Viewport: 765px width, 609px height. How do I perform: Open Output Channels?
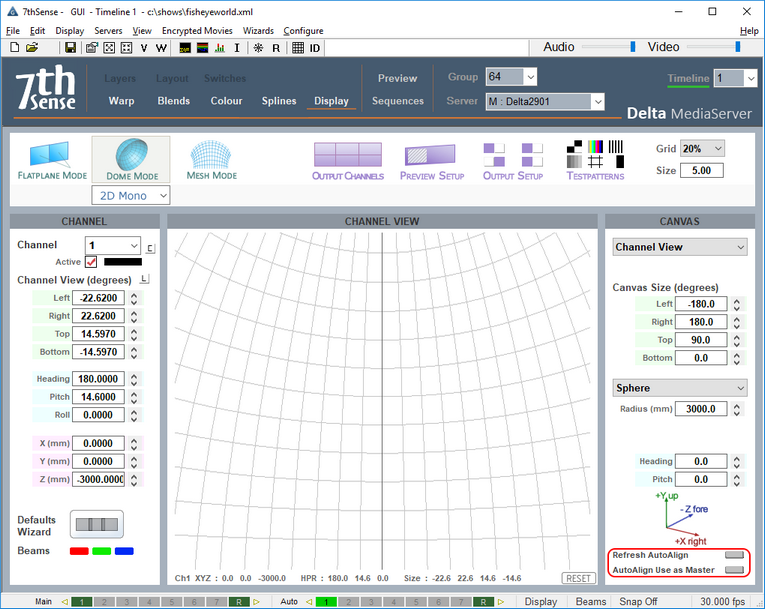coord(348,162)
